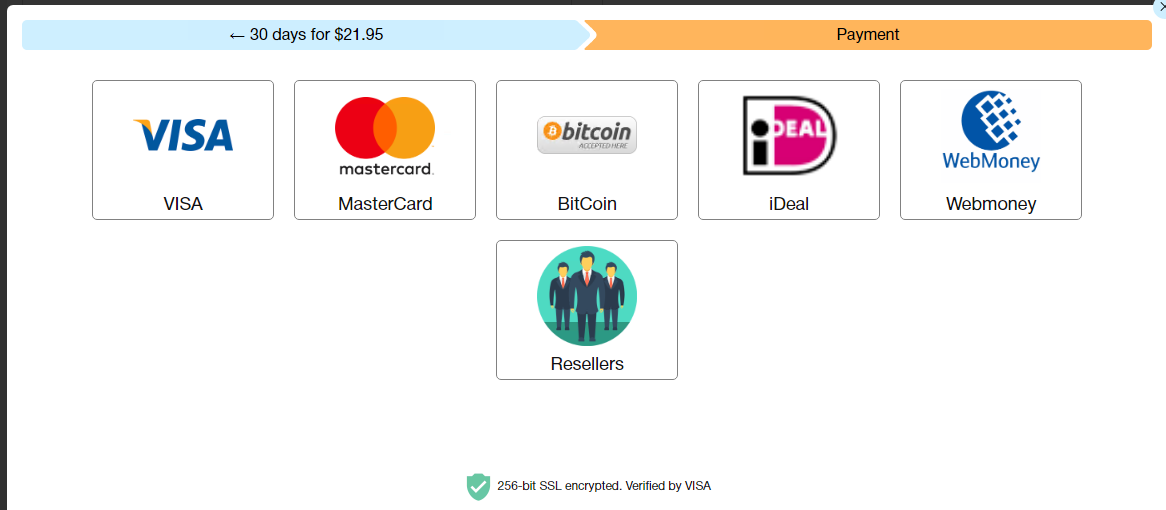Open the Resellers businessmen icon

coord(587,295)
